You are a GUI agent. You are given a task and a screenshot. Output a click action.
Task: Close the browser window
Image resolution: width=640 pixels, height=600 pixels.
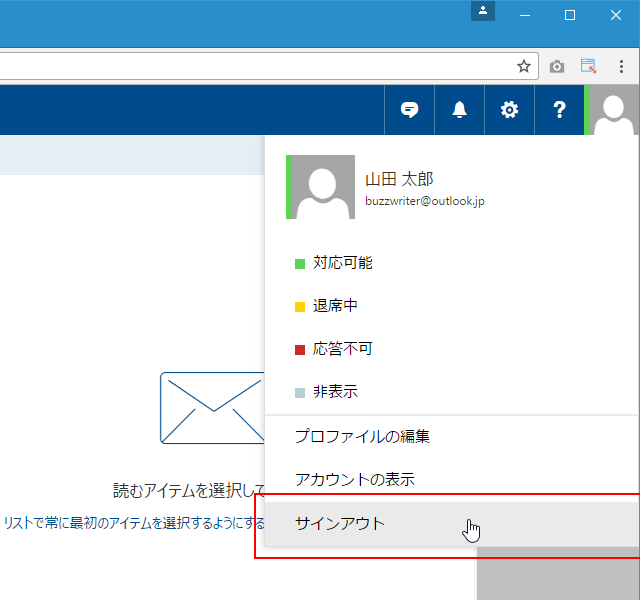pos(616,16)
